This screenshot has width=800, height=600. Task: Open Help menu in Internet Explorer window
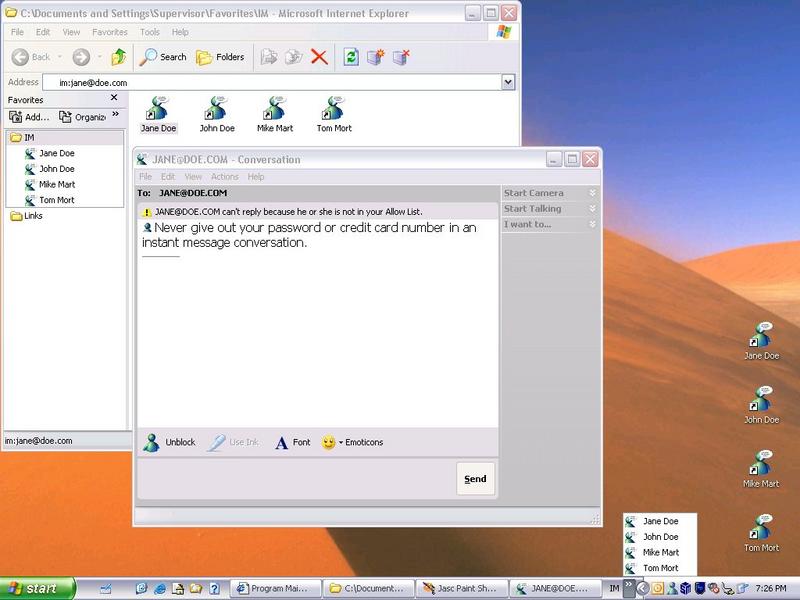180,32
